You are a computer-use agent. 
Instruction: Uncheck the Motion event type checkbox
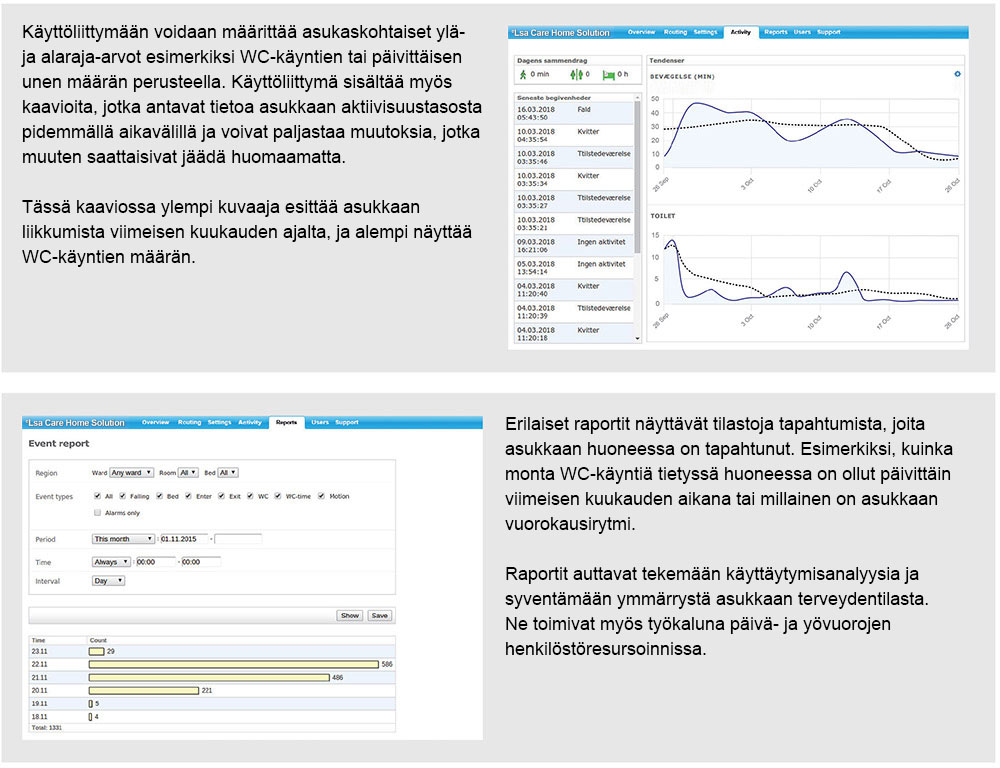click(x=321, y=495)
